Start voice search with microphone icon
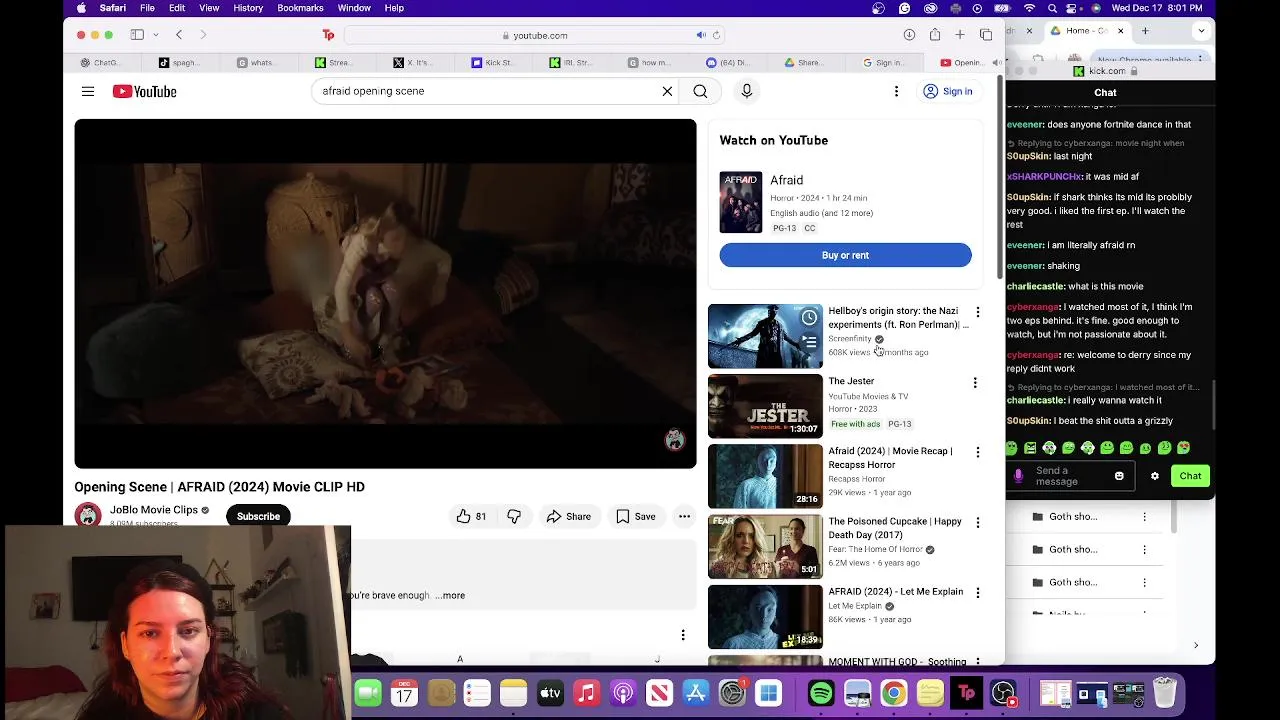The width and height of the screenshot is (1280, 720). [x=746, y=91]
